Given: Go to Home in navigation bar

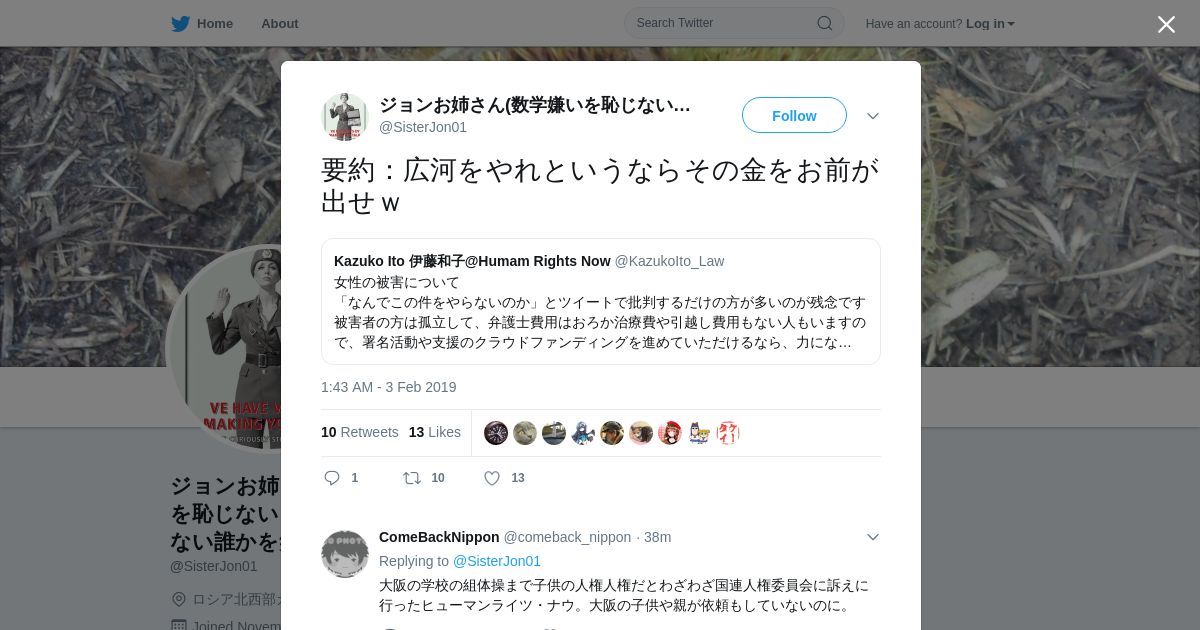Looking at the screenshot, I should pyautogui.click(x=215, y=23).
